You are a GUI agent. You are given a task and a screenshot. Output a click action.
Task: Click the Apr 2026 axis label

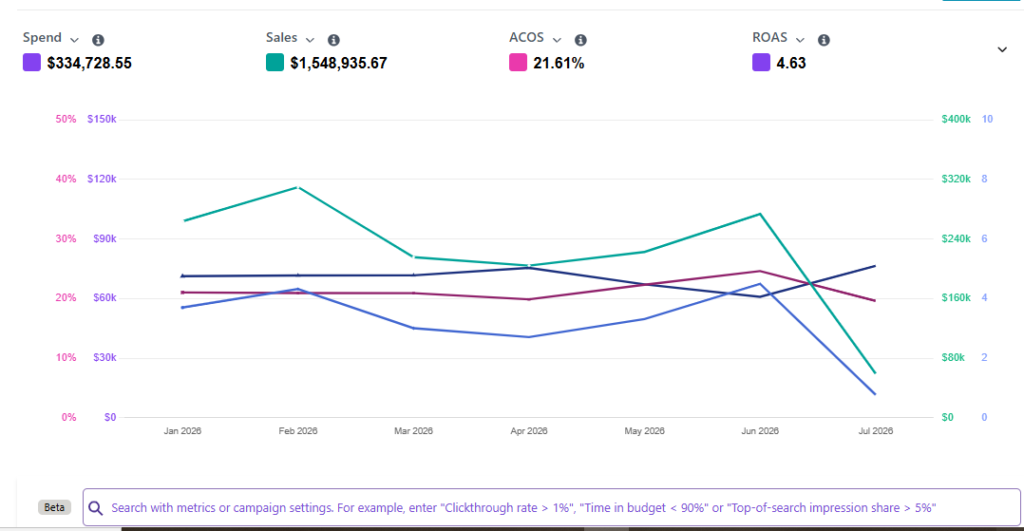[x=529, y=431]
